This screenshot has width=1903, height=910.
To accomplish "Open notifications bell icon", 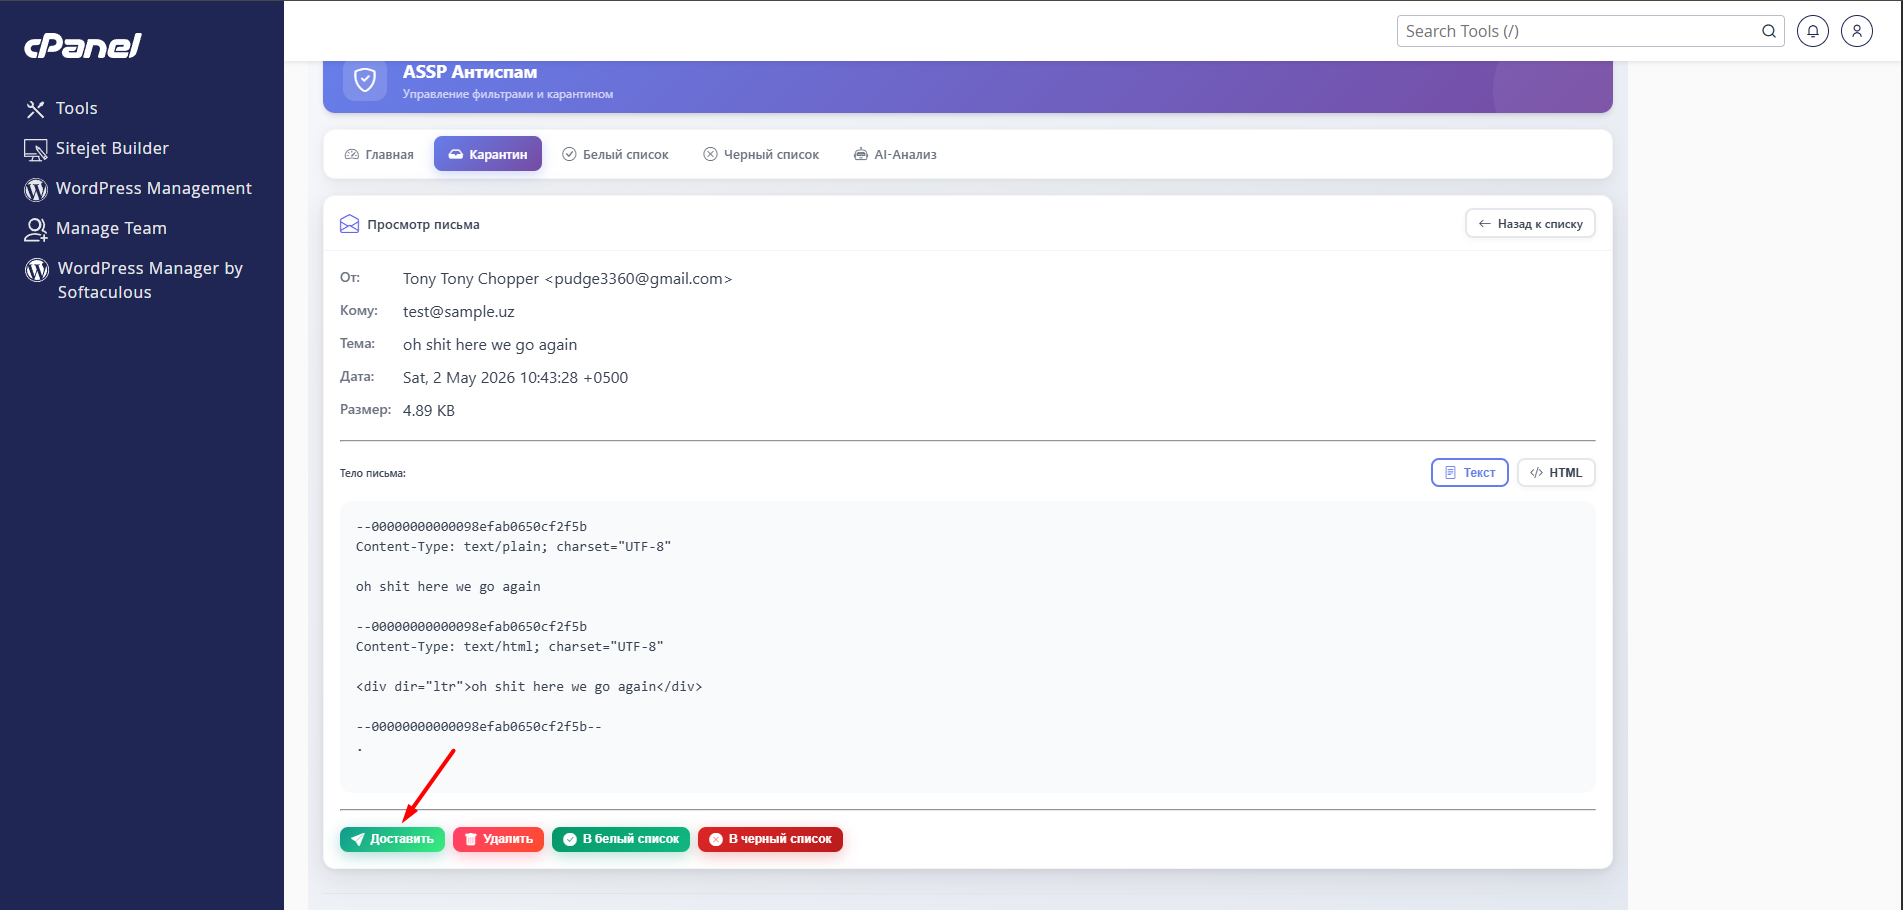I will pos(1813,31).
